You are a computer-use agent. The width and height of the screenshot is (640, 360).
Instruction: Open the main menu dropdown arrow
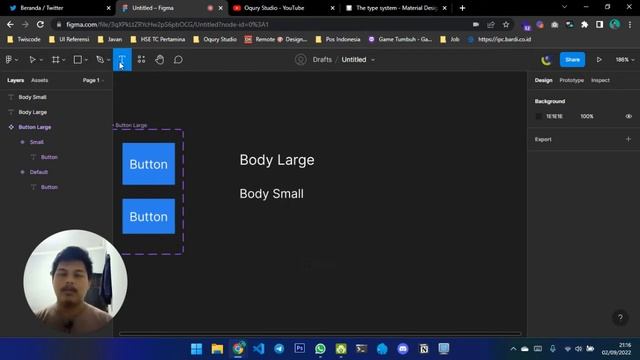17,60
